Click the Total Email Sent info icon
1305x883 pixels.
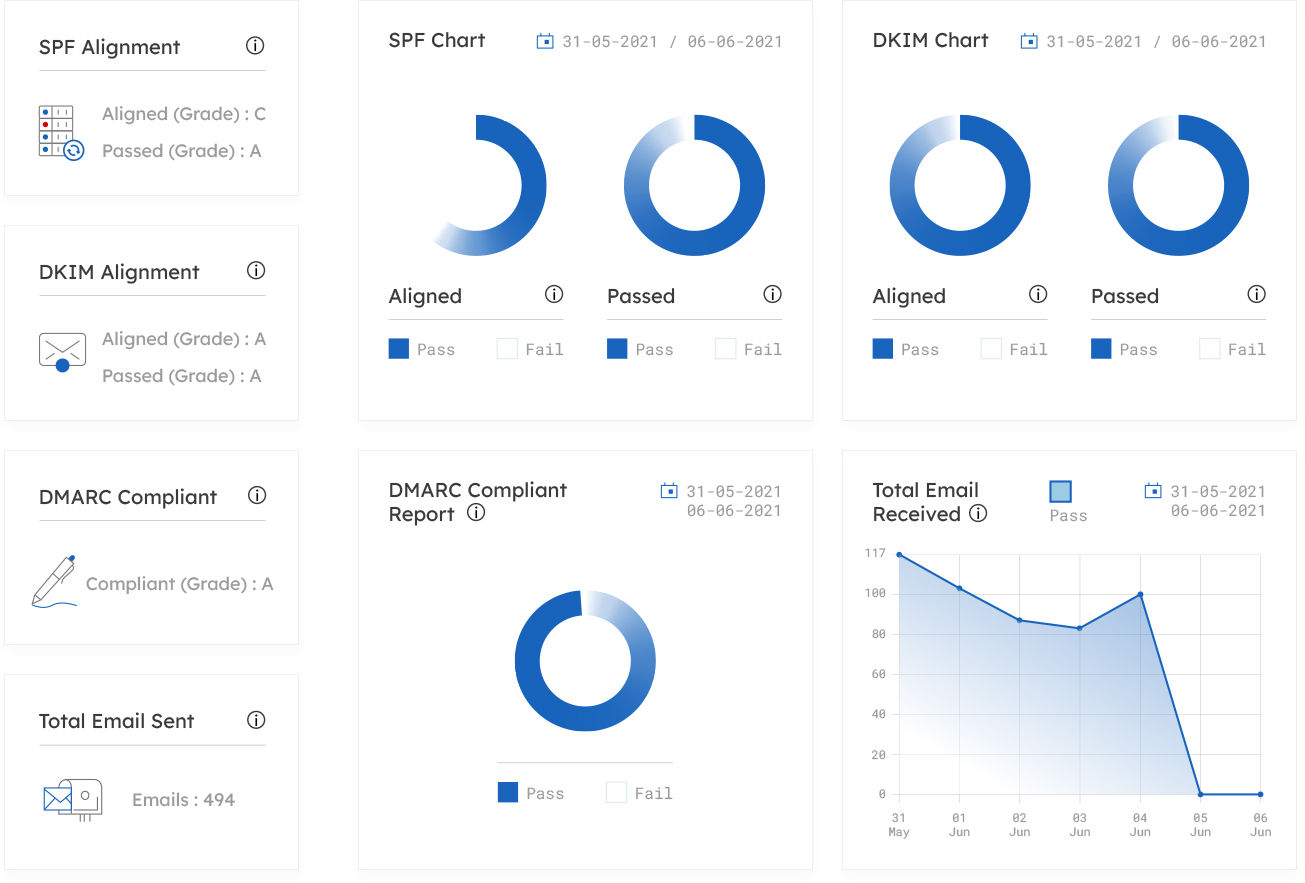point(256,720)
